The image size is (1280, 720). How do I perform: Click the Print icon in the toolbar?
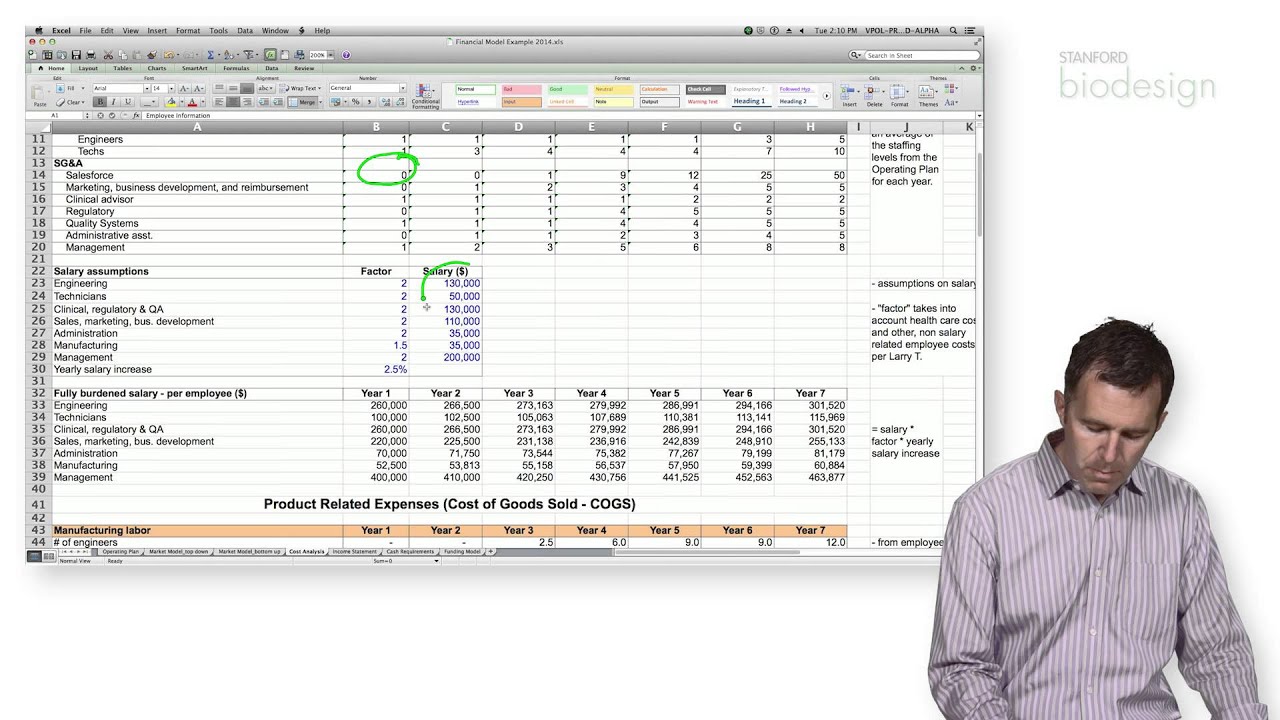tap(91, 55)
